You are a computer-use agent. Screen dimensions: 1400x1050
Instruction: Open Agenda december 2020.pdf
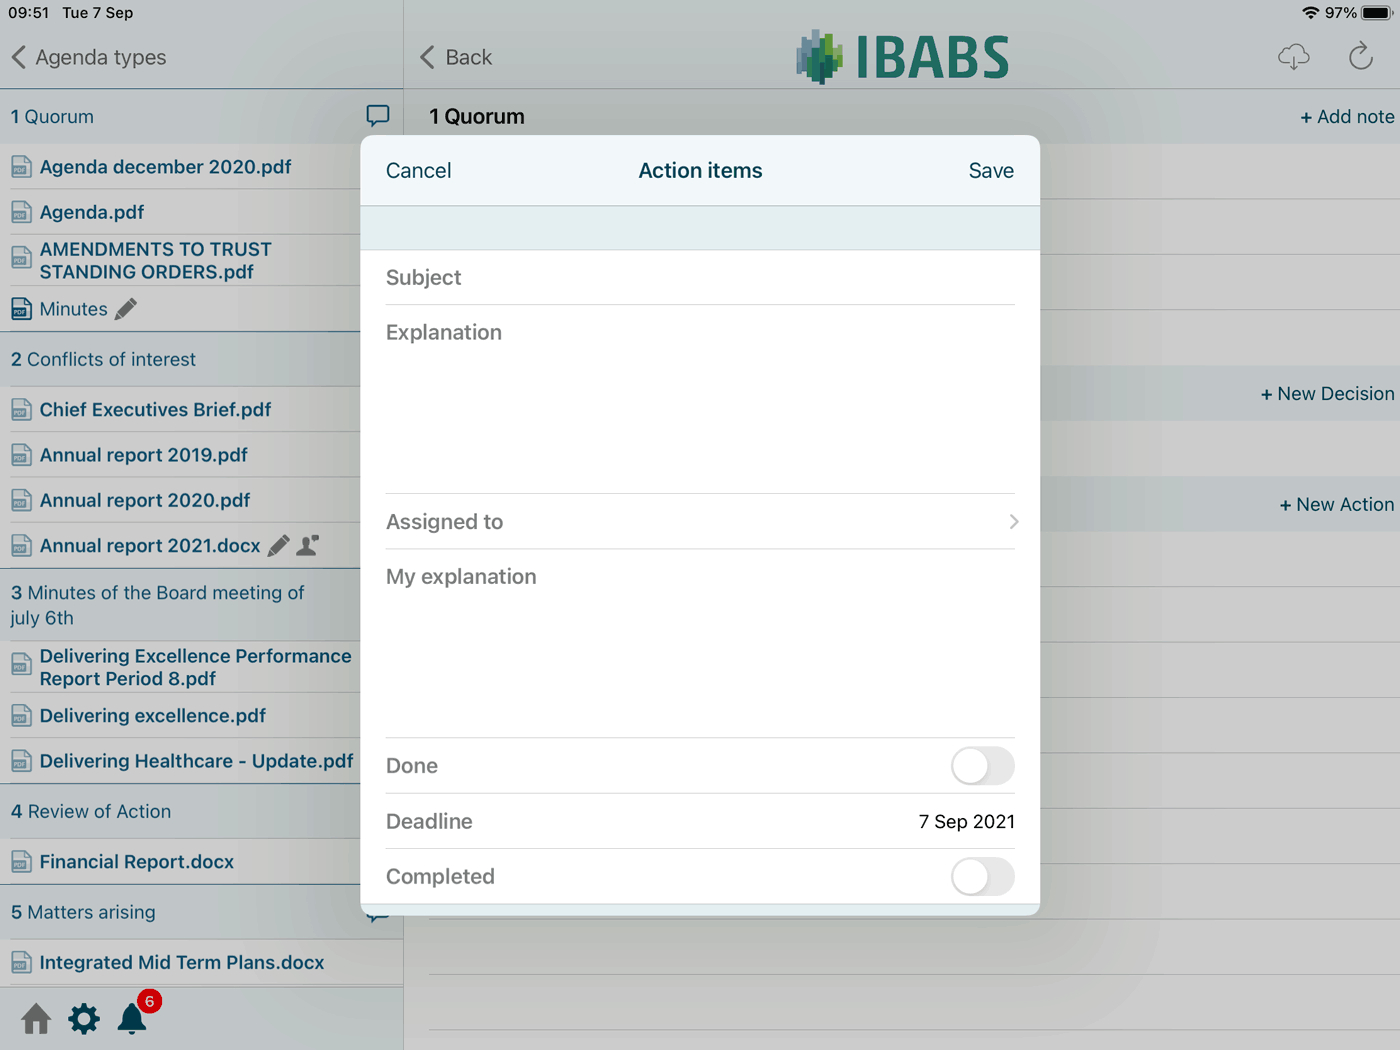[165, 167]
